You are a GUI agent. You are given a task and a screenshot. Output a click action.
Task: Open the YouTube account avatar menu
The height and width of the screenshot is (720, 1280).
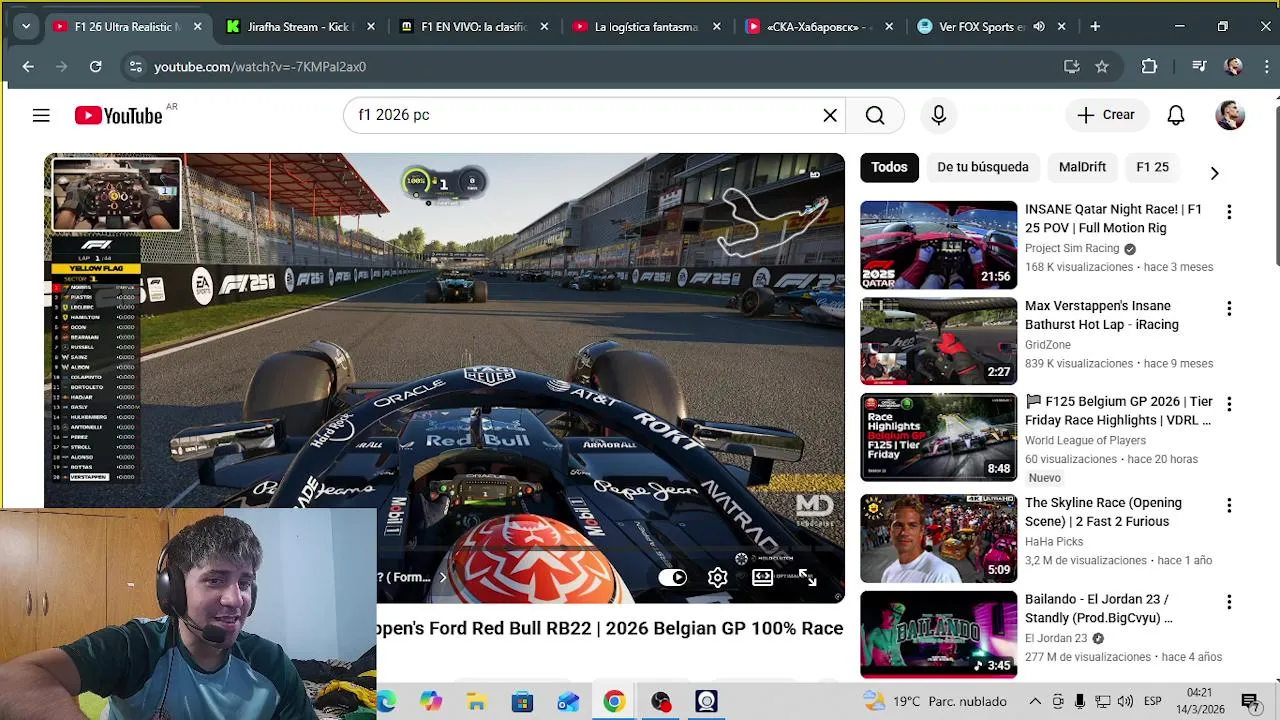[x=1230, y=115]
